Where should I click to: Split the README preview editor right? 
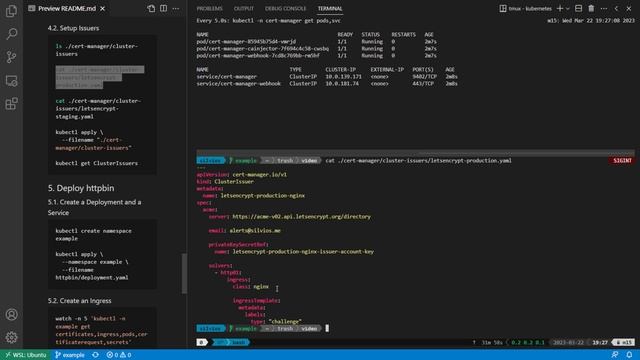(163, 8)
